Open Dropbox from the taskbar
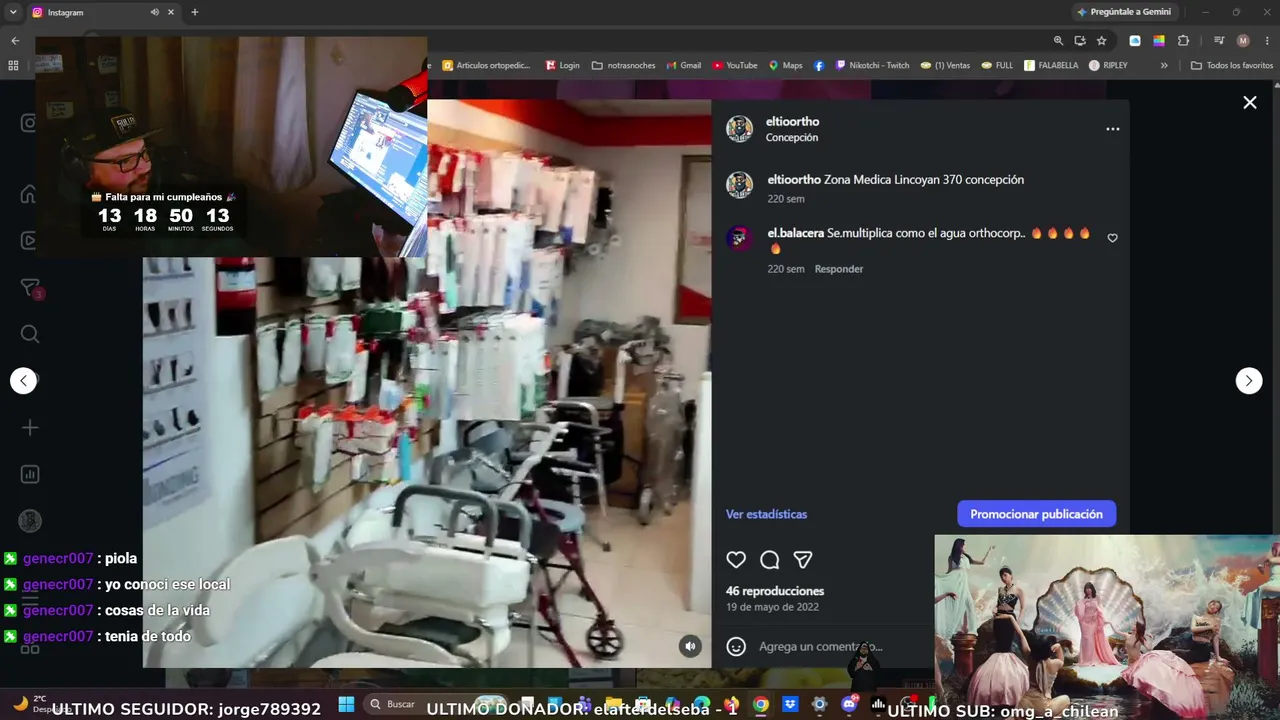The image size is (1280, 720). click(790, 704)
